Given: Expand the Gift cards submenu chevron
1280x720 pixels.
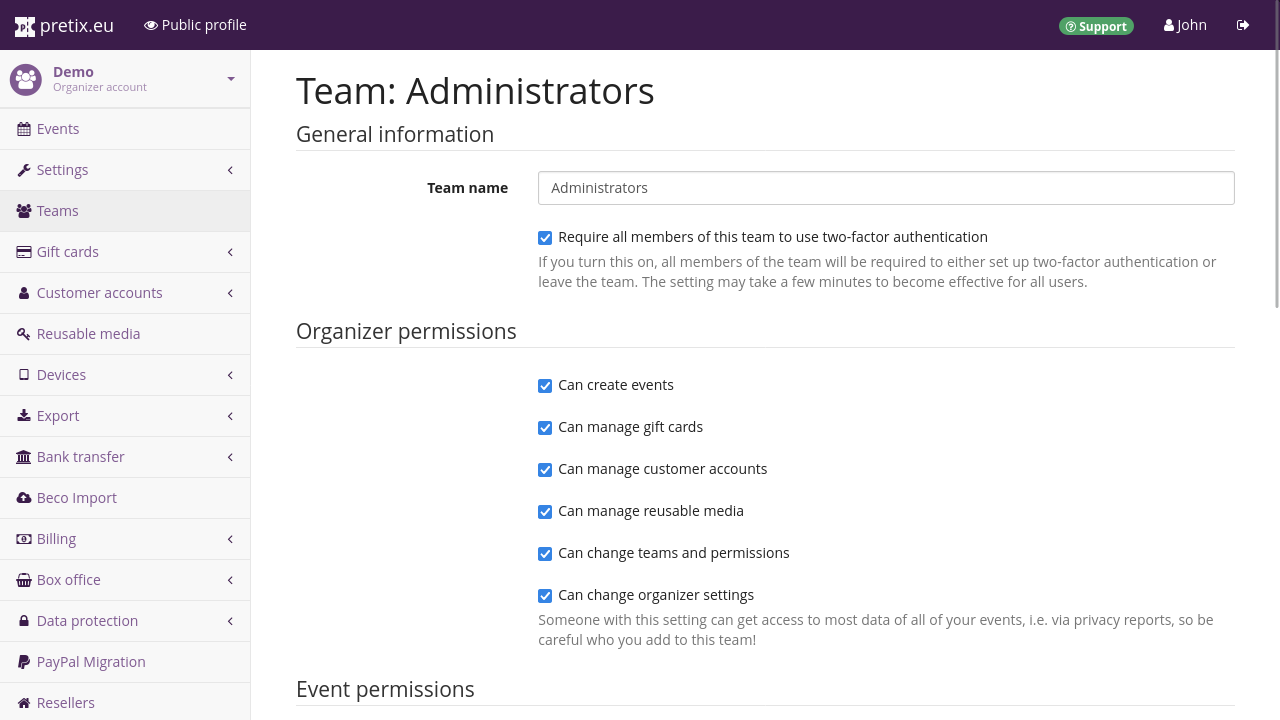Looking at the screenshot, I should pyautogui.click(x=230, y=252).
